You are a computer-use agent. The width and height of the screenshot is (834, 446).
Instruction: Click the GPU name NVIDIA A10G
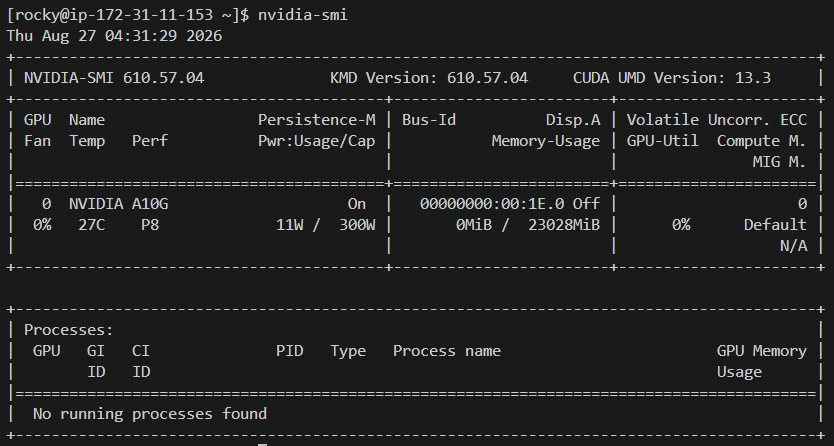click(119, 204)
